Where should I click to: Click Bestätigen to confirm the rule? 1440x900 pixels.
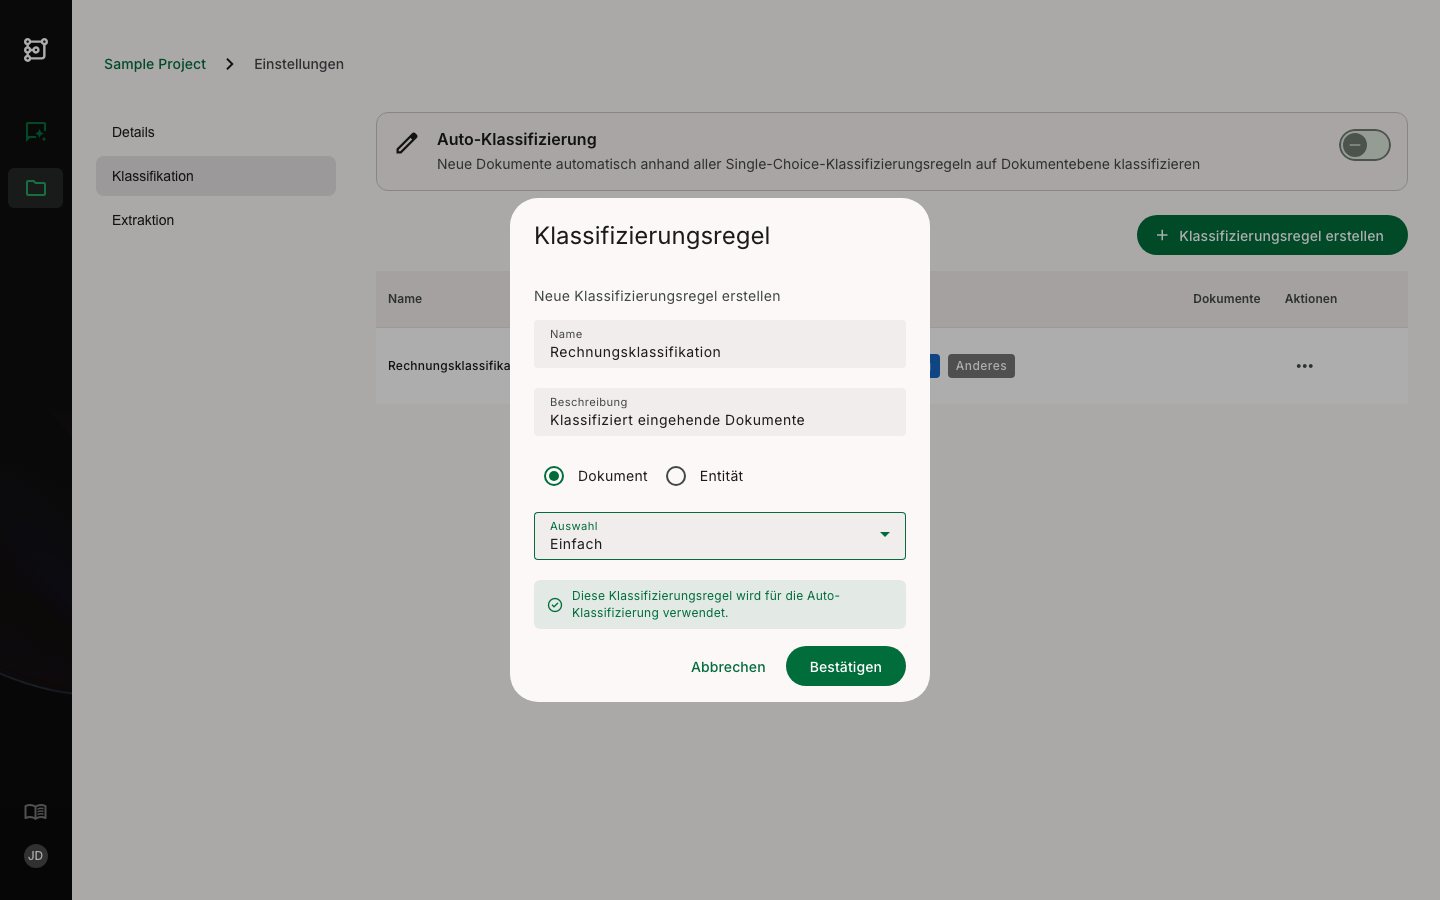(846, 666)
